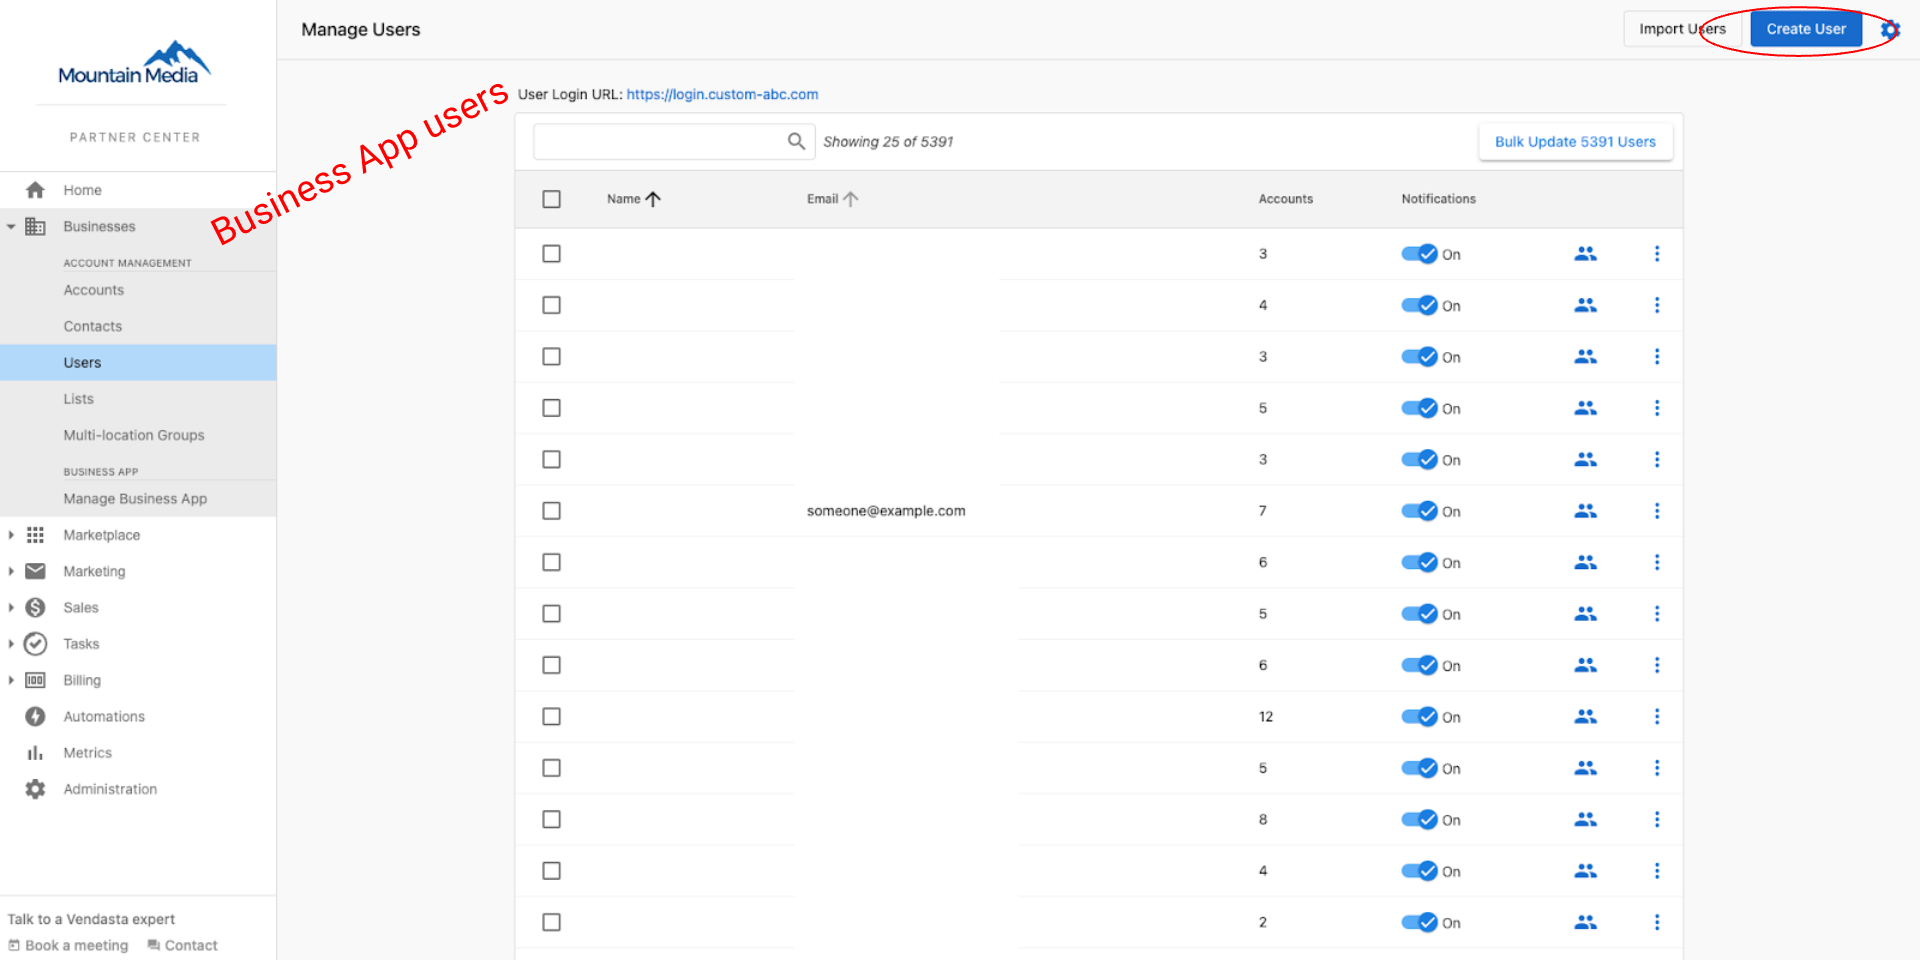Open three-dot menu in 8 accounts row
This screenshot has width=1920, height=960.
[1657, 820]
